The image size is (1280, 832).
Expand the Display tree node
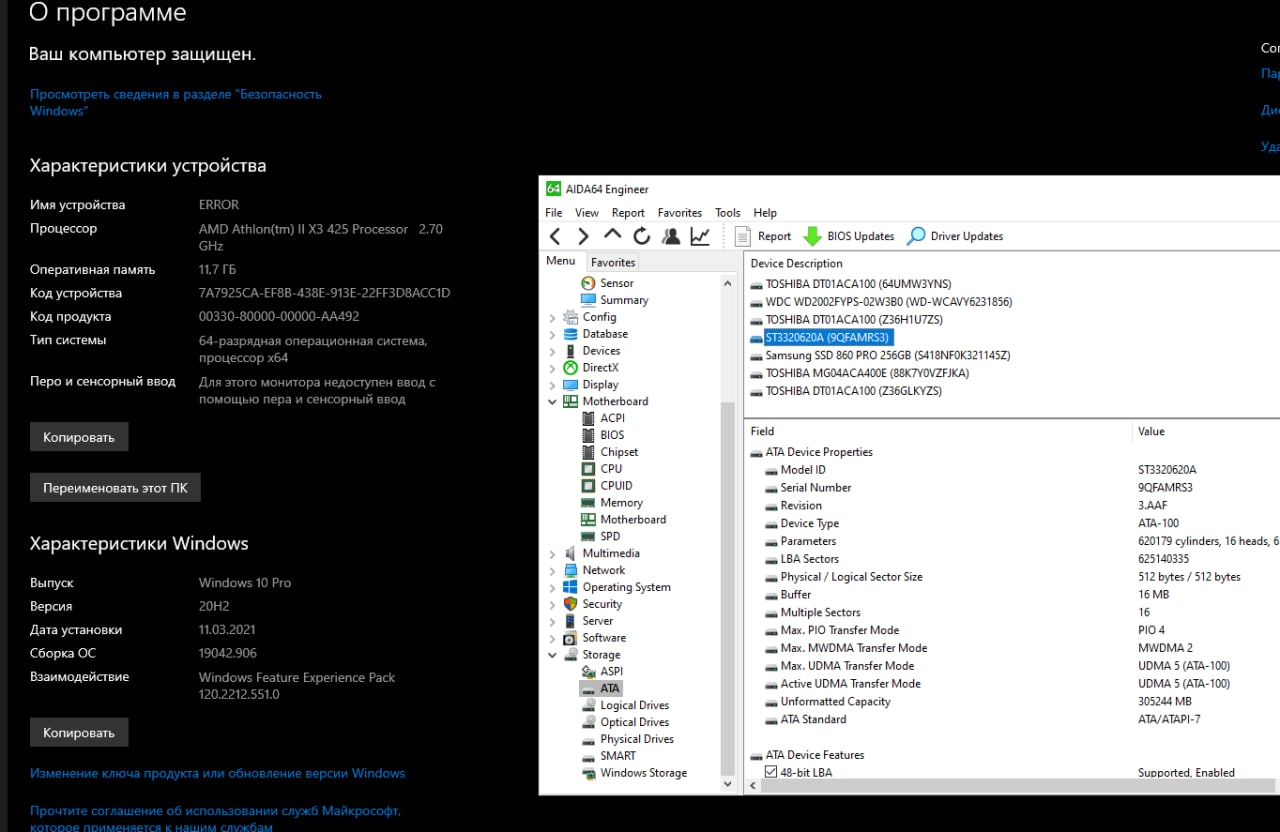point(552,385)
